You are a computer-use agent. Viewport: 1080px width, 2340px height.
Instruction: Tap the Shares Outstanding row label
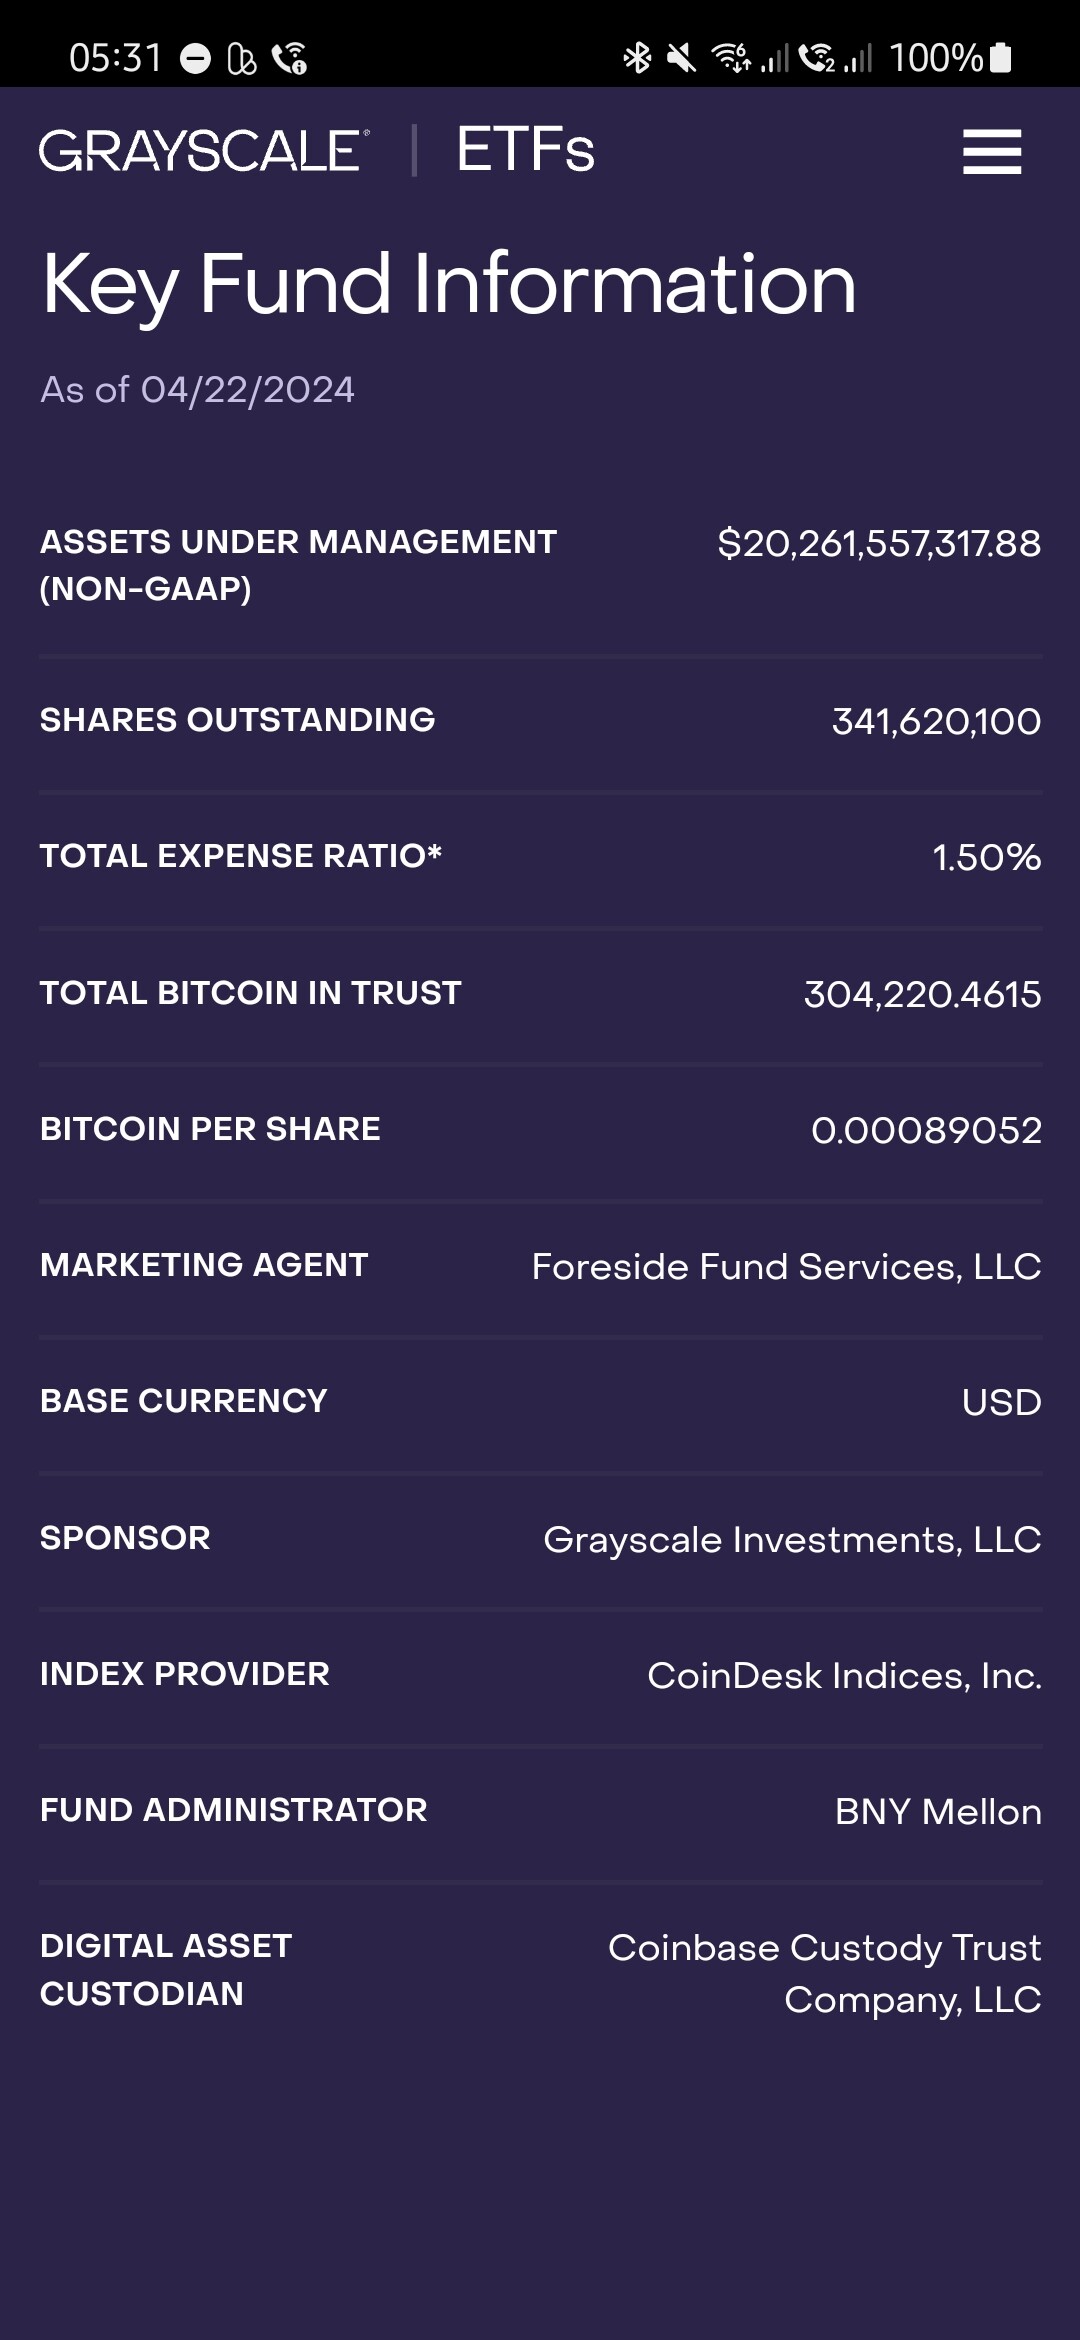(x=238, y=720)
